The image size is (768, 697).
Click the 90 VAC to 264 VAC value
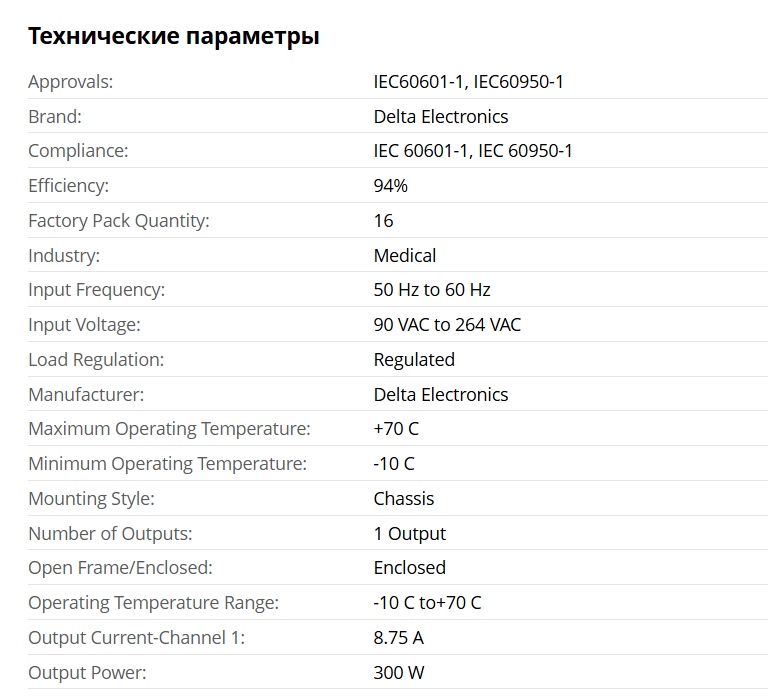coord(447,325)
